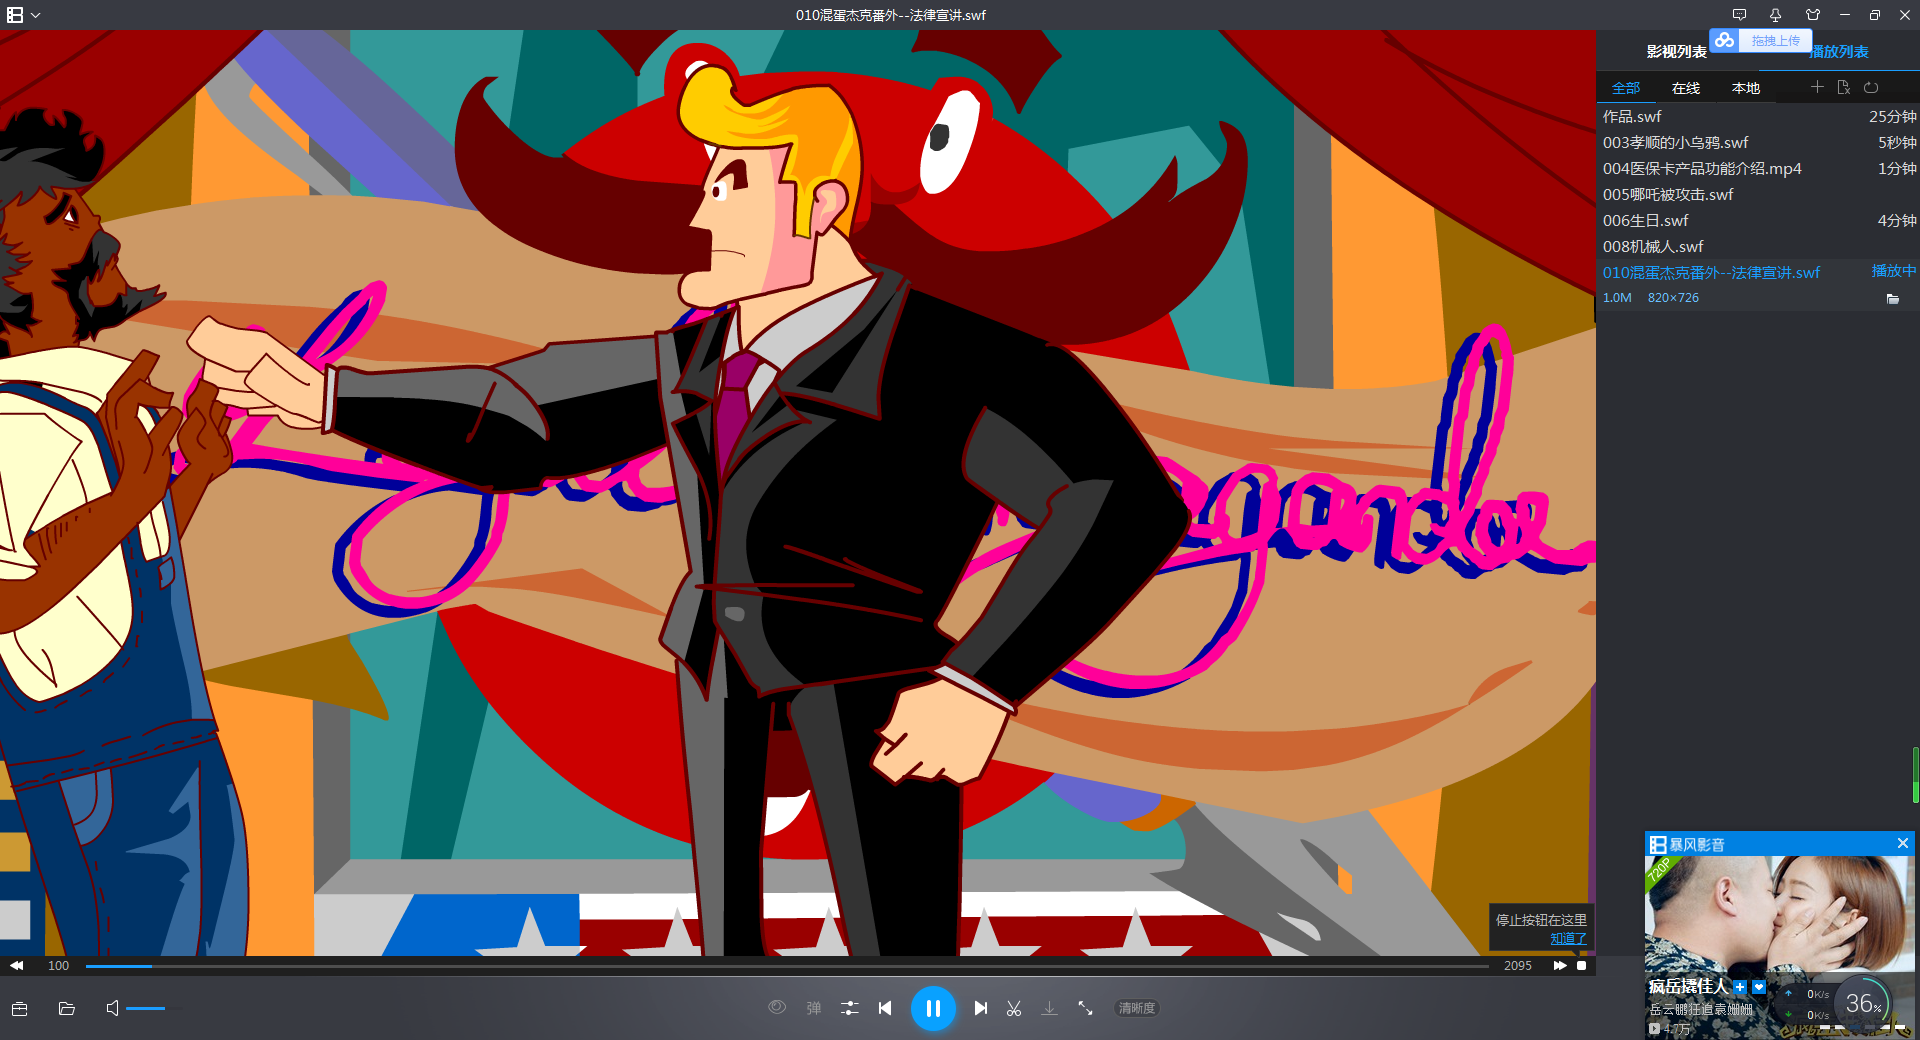This screenshot has height=1040, width=1920.
Task: Stop playback with the square stop button
Action: [x=1581, y=965]
